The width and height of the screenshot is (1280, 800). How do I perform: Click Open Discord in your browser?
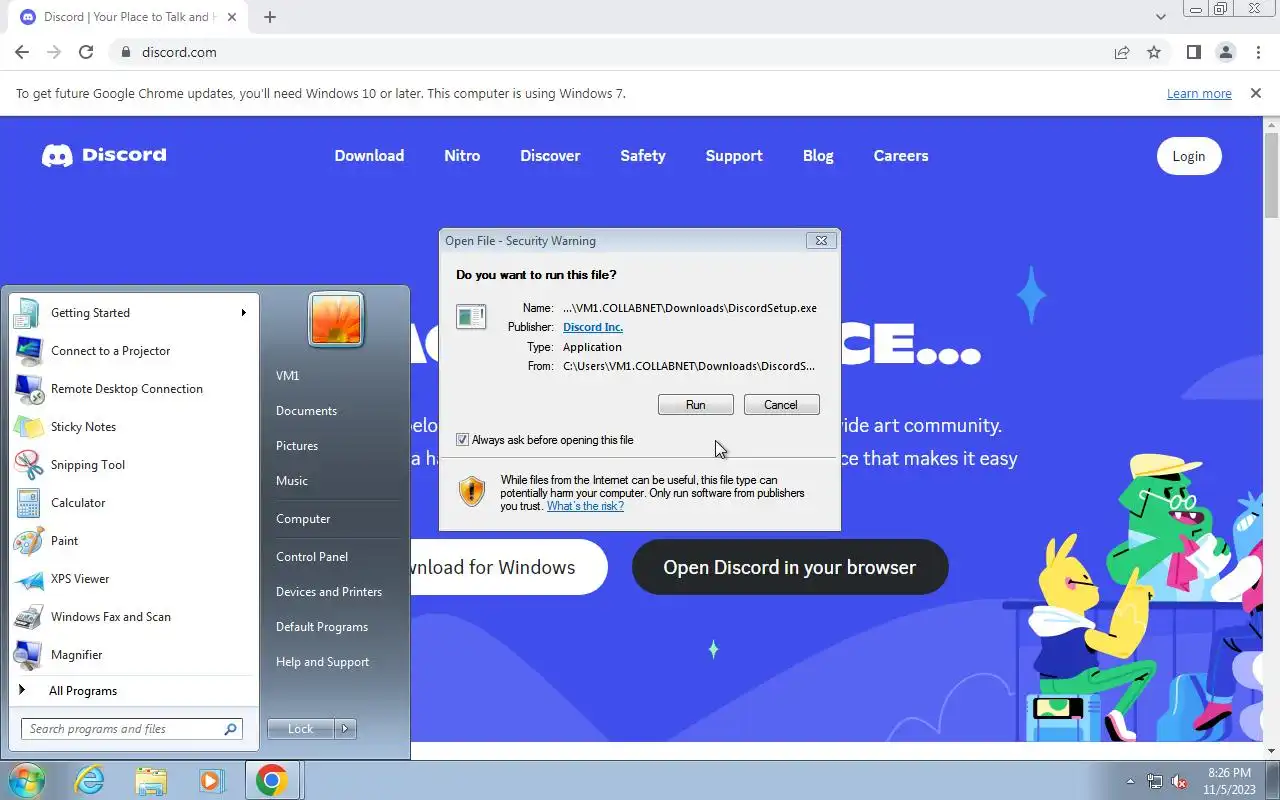[790, 567]
